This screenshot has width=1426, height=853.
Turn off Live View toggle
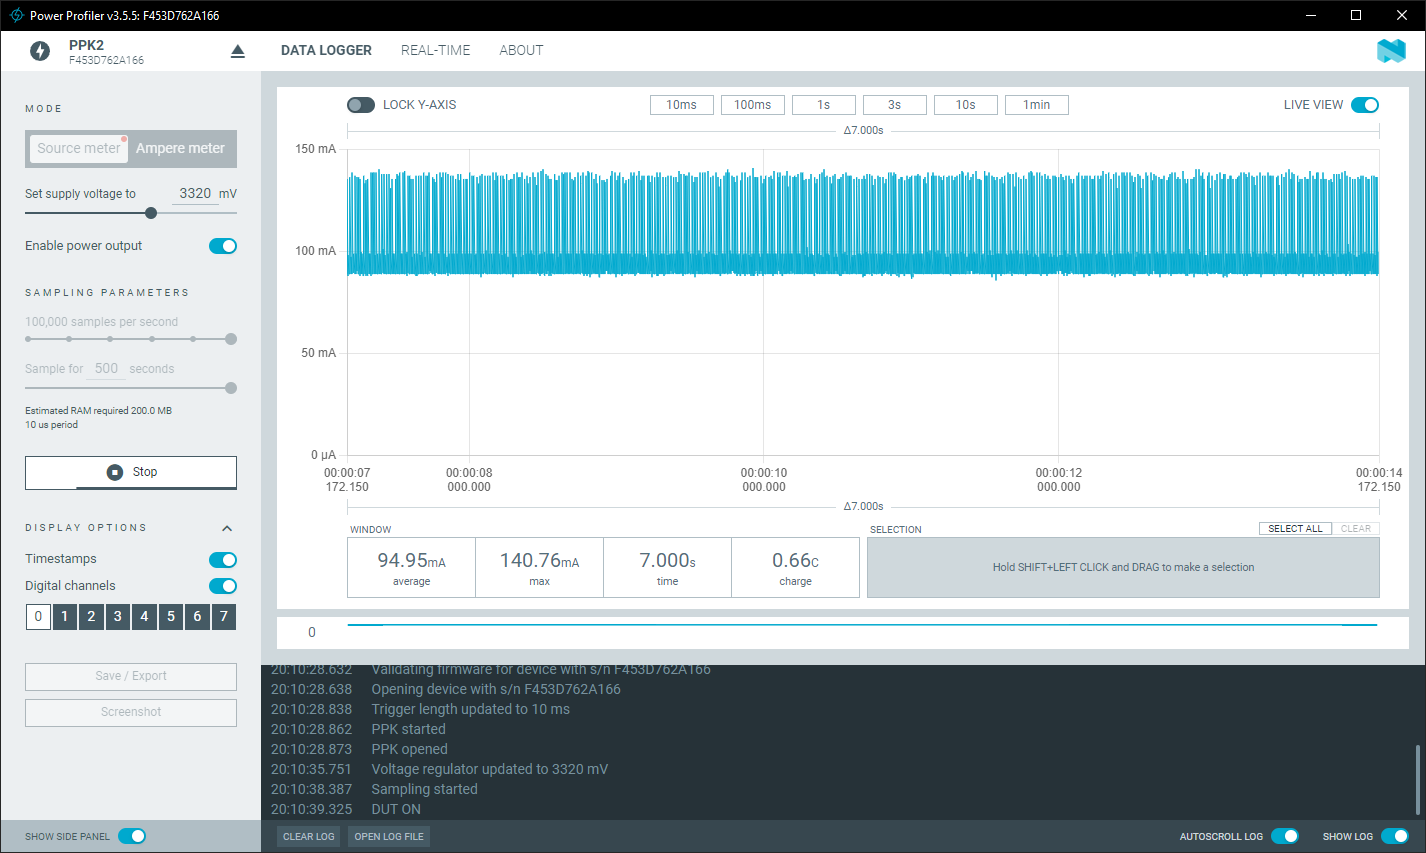click(1365, 105)
